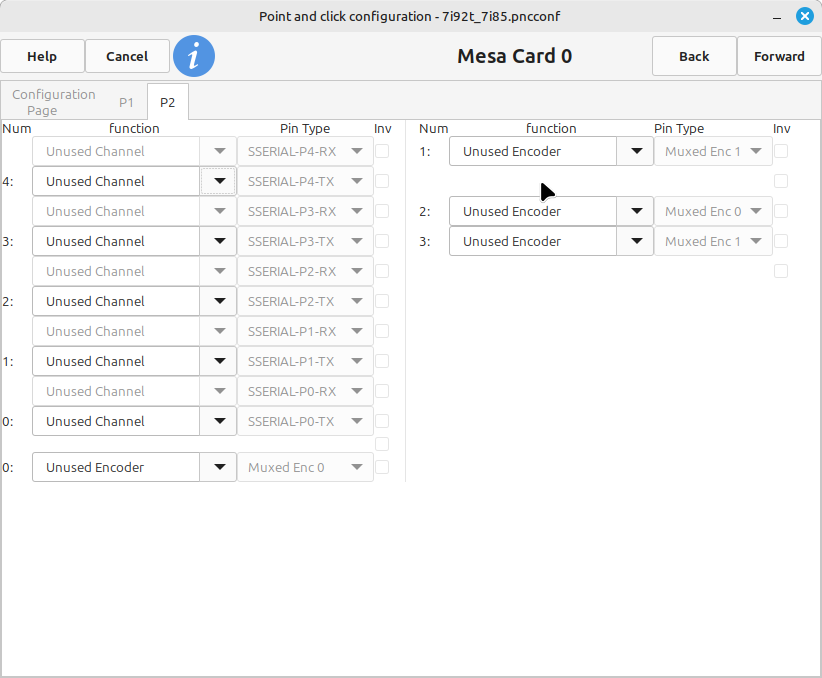Screen dimensions: 822x678
Task: Open right-side encoder 1 function dropdown arrow
Action: coord(635,151)
